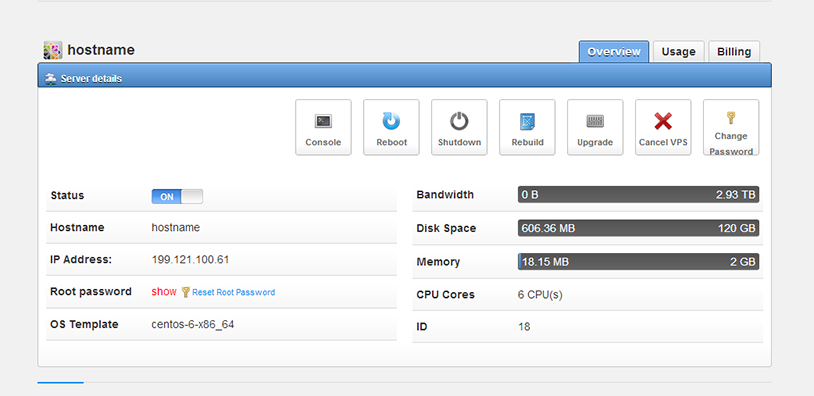The image size is (814, 396).
Task: Open the Rebuild option
Action: pos(527,127)
